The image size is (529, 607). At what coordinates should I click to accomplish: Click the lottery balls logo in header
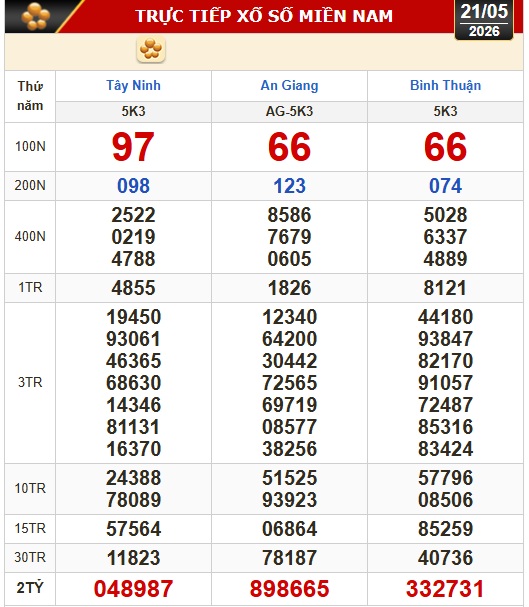click(36, 16)
